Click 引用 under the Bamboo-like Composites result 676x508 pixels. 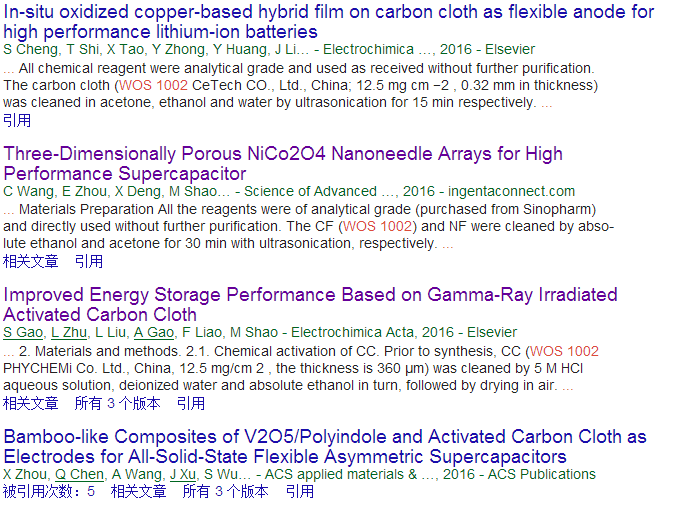click(300, 491)
